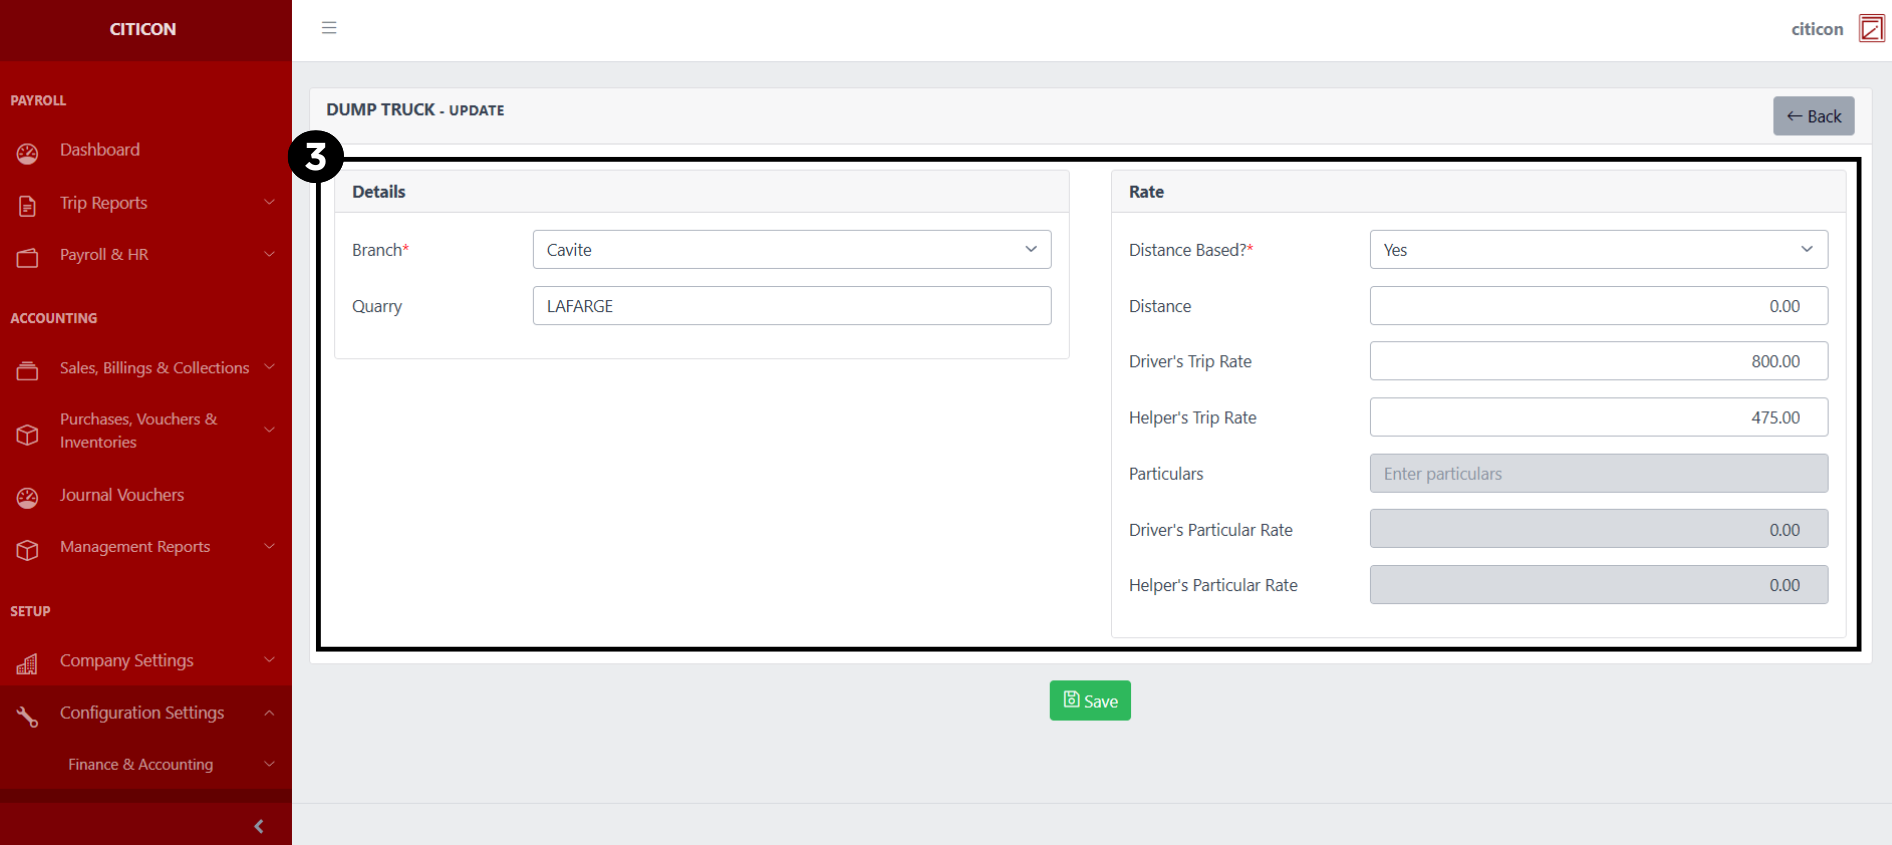Click the green Save button

[x=1090, y=701]
